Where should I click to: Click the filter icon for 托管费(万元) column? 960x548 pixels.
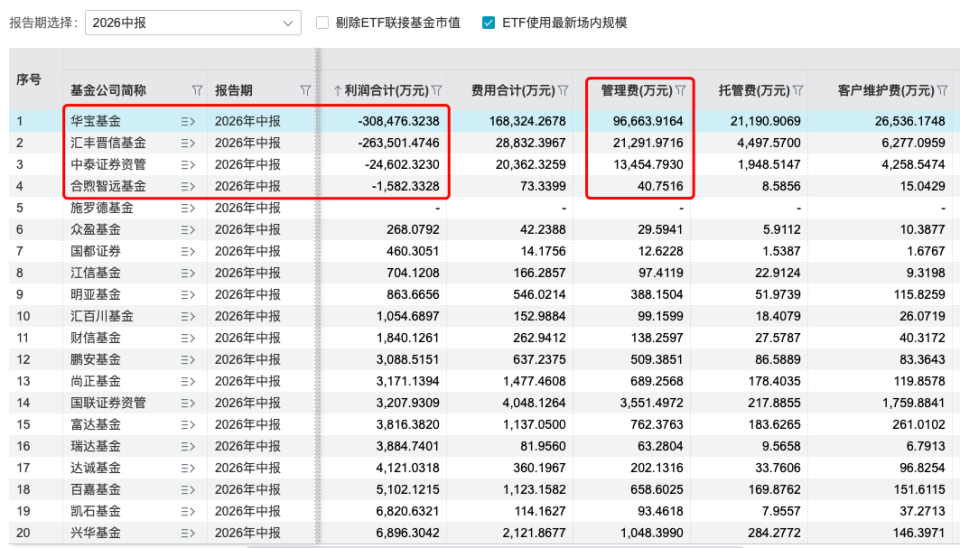pyautogui.click(x=798, y=91)
